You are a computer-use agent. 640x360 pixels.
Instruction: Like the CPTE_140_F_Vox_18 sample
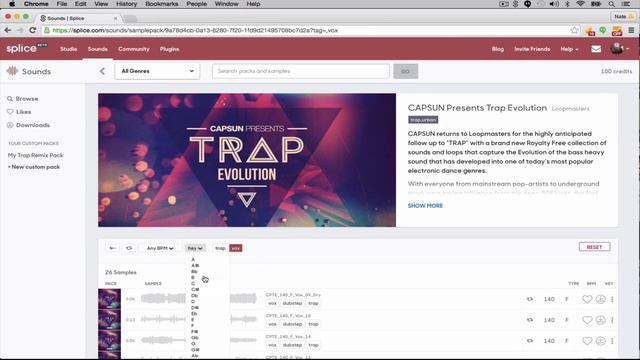point(587,320)
